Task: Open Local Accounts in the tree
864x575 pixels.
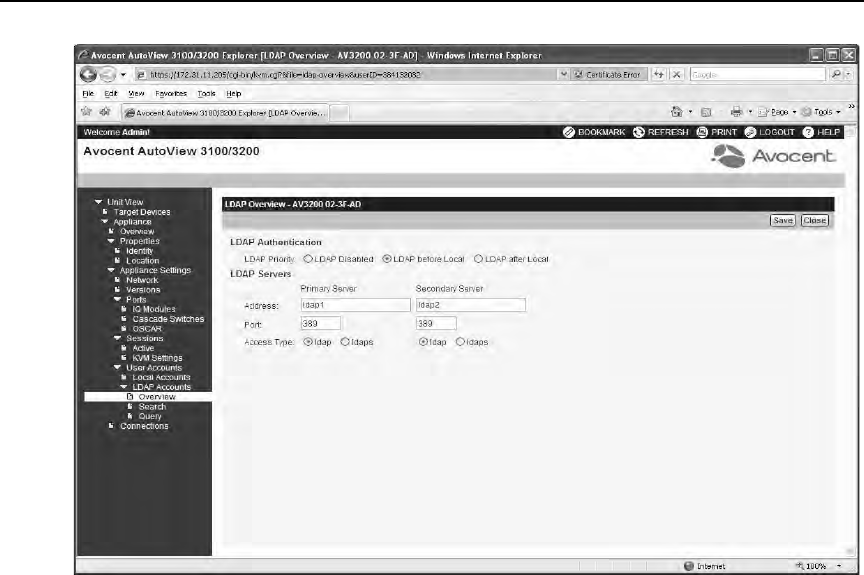Action: coord(161,377)
